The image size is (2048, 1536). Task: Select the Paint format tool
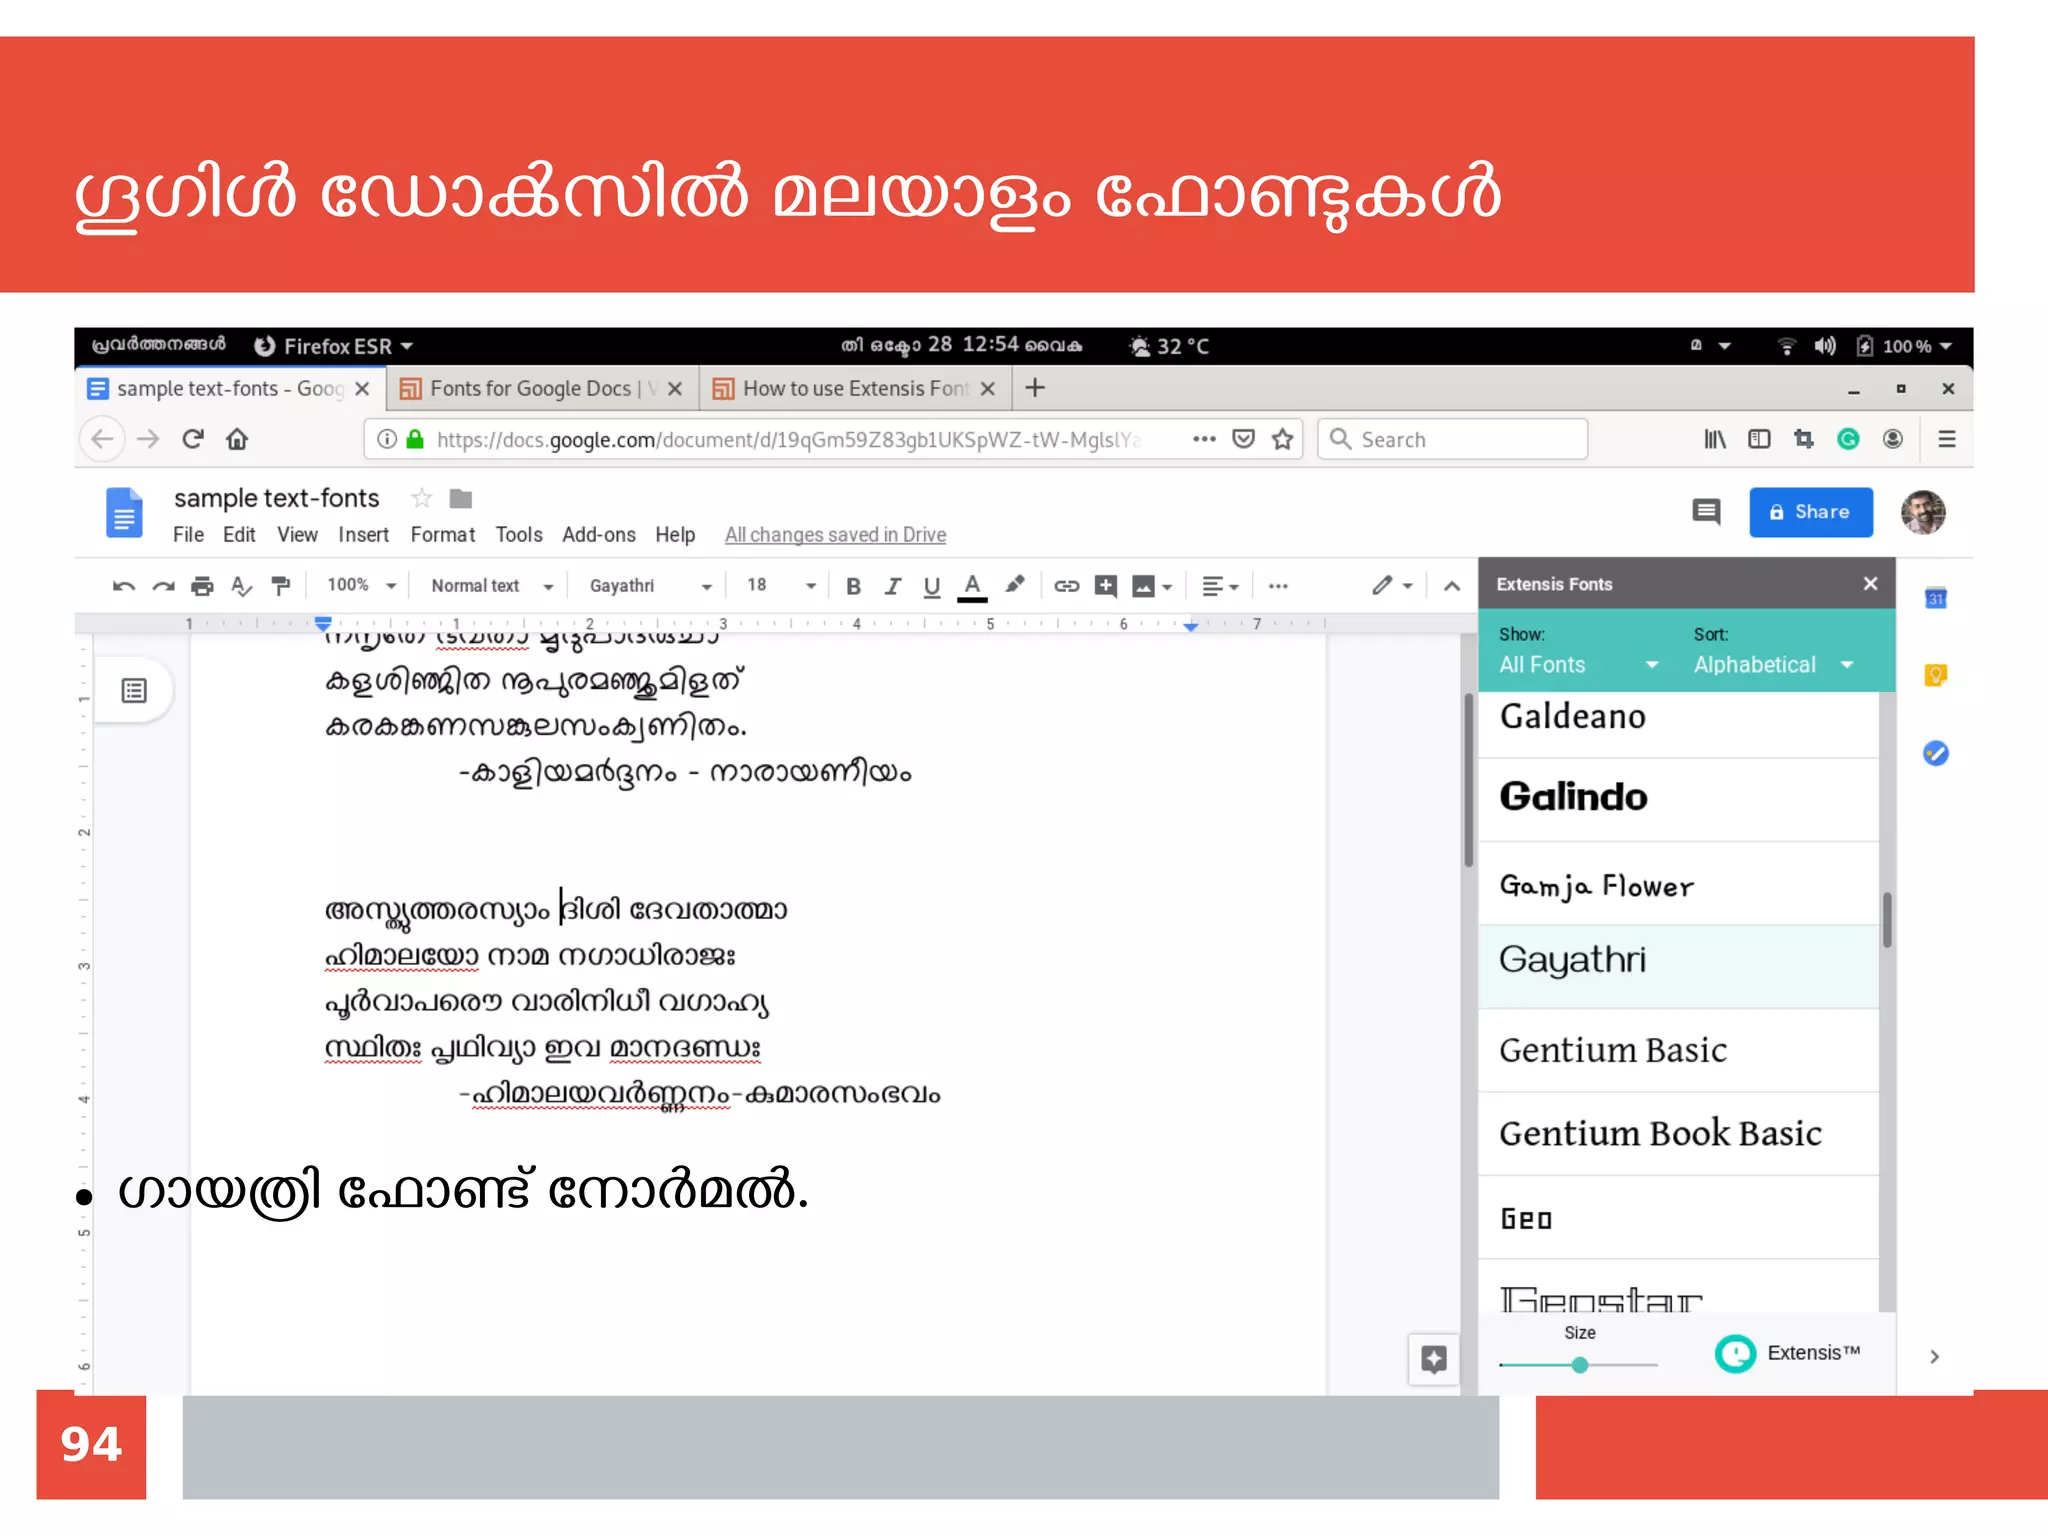tap(281, 586)
